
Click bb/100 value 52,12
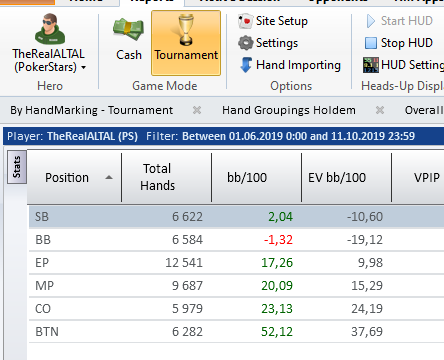[277, 332]
